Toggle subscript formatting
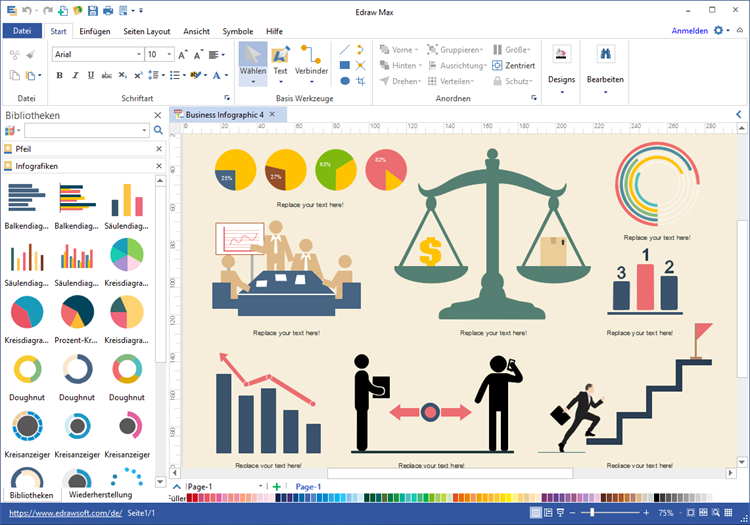This screenshot has height=525, width=750. 122,75
